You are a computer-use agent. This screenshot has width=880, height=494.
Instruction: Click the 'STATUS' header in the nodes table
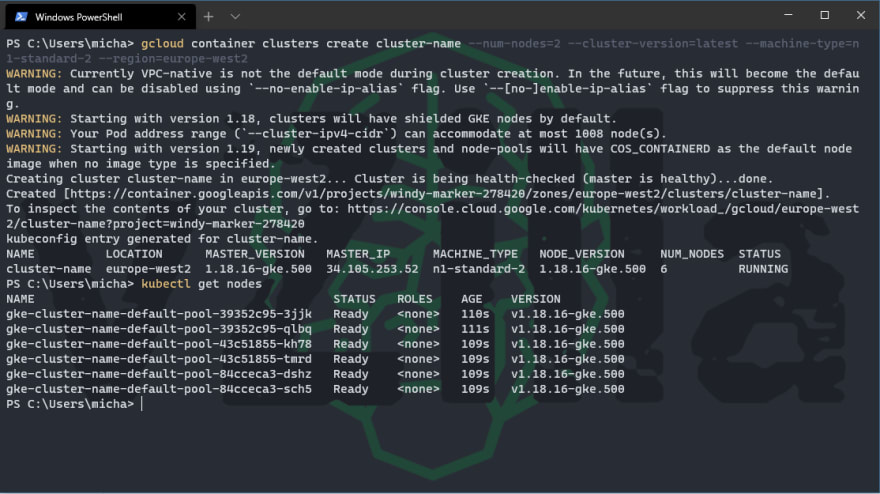(354, 299)
